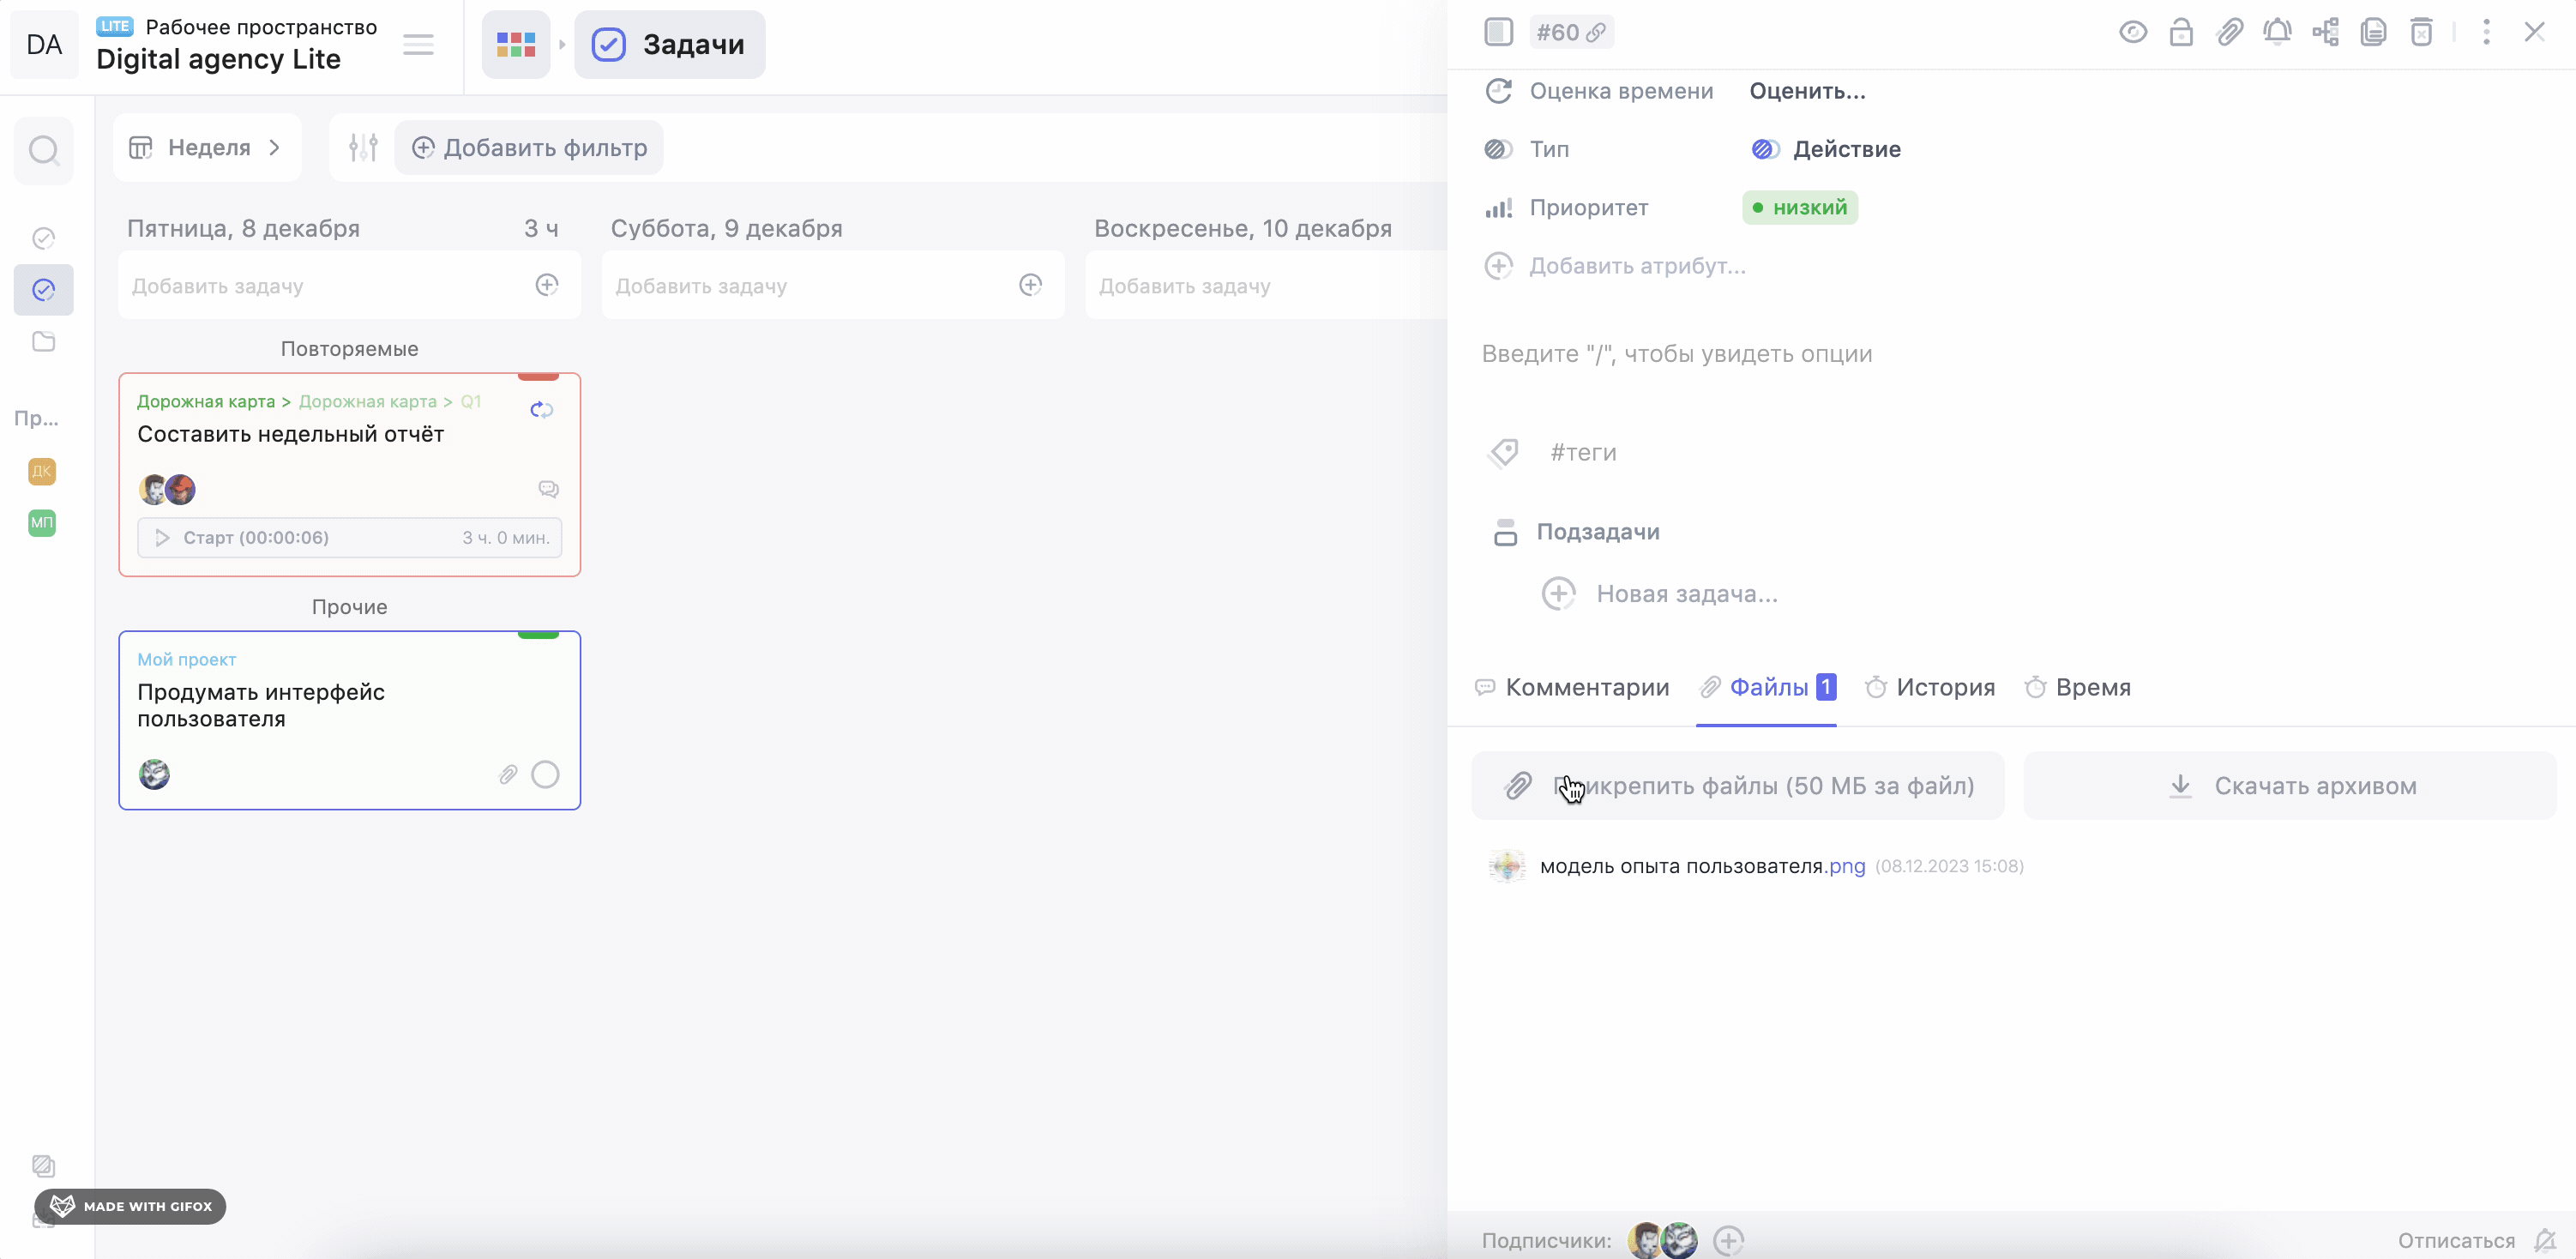
Task: Open Задачи breadcrumb button
Action: click(x=670, y=44)
